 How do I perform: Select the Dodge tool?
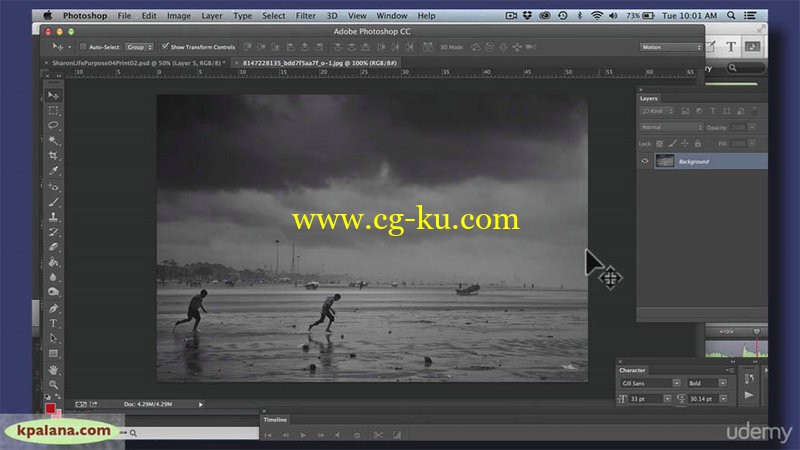click(53, 292)
